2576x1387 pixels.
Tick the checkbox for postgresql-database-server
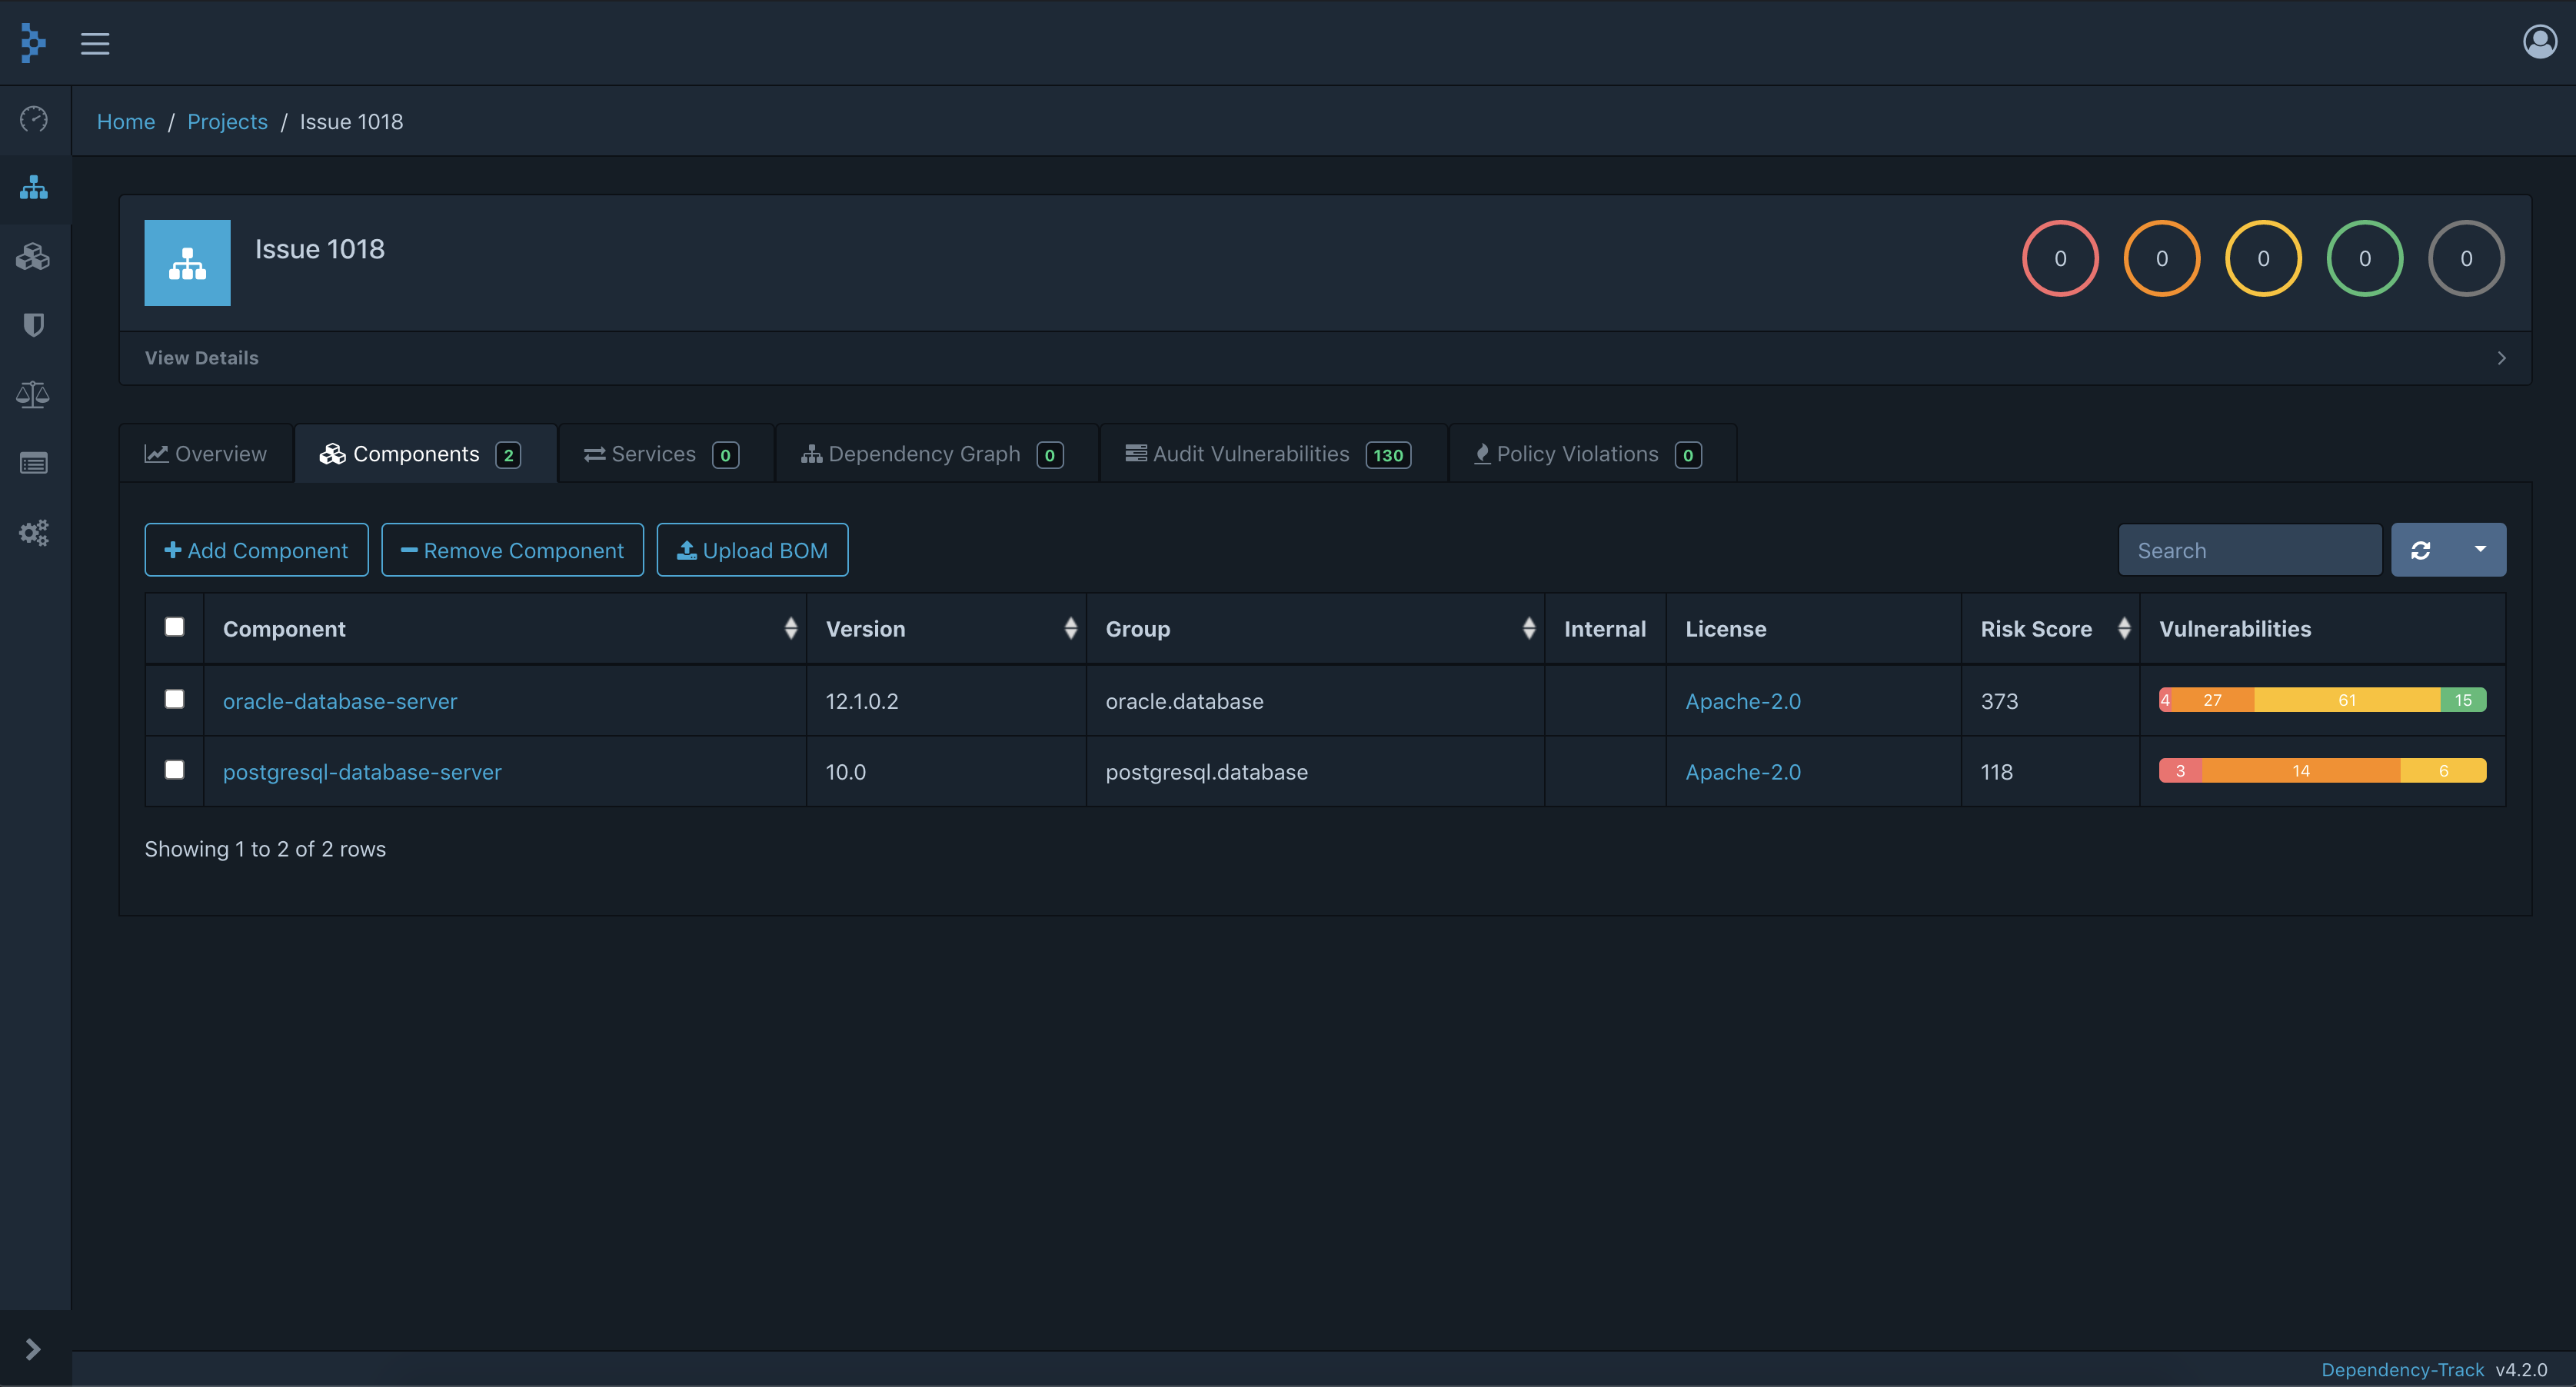[174, 770]
